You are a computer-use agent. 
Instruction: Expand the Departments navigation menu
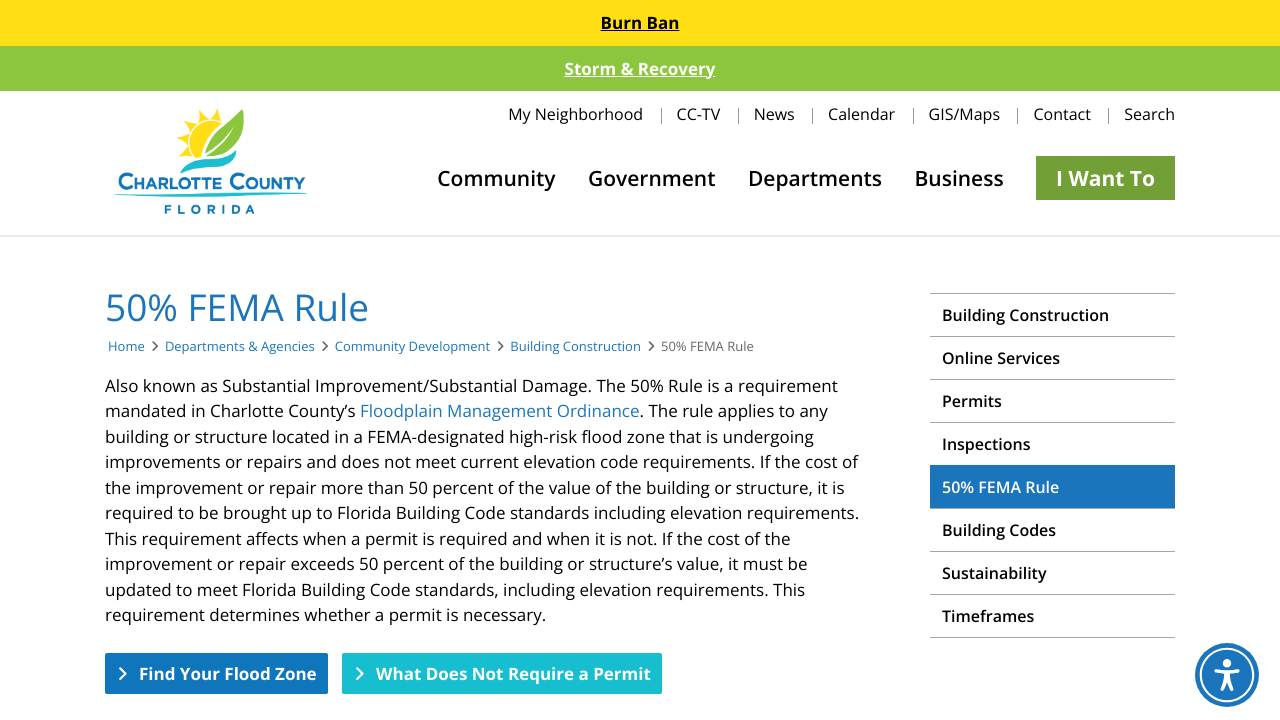pos(814,178)
